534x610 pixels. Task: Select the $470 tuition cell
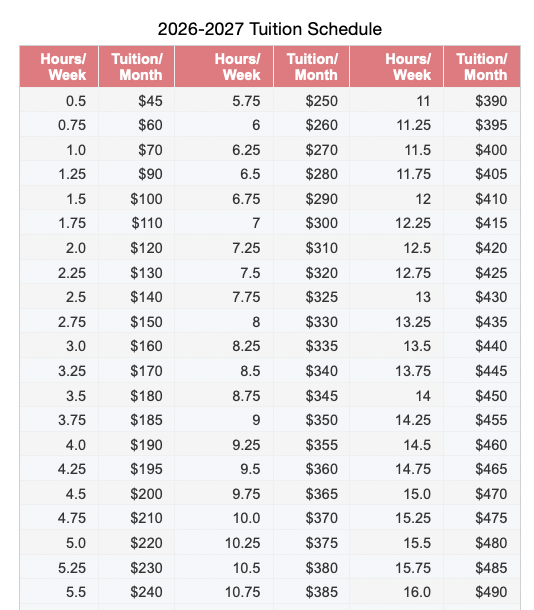[x=482, y=494]
